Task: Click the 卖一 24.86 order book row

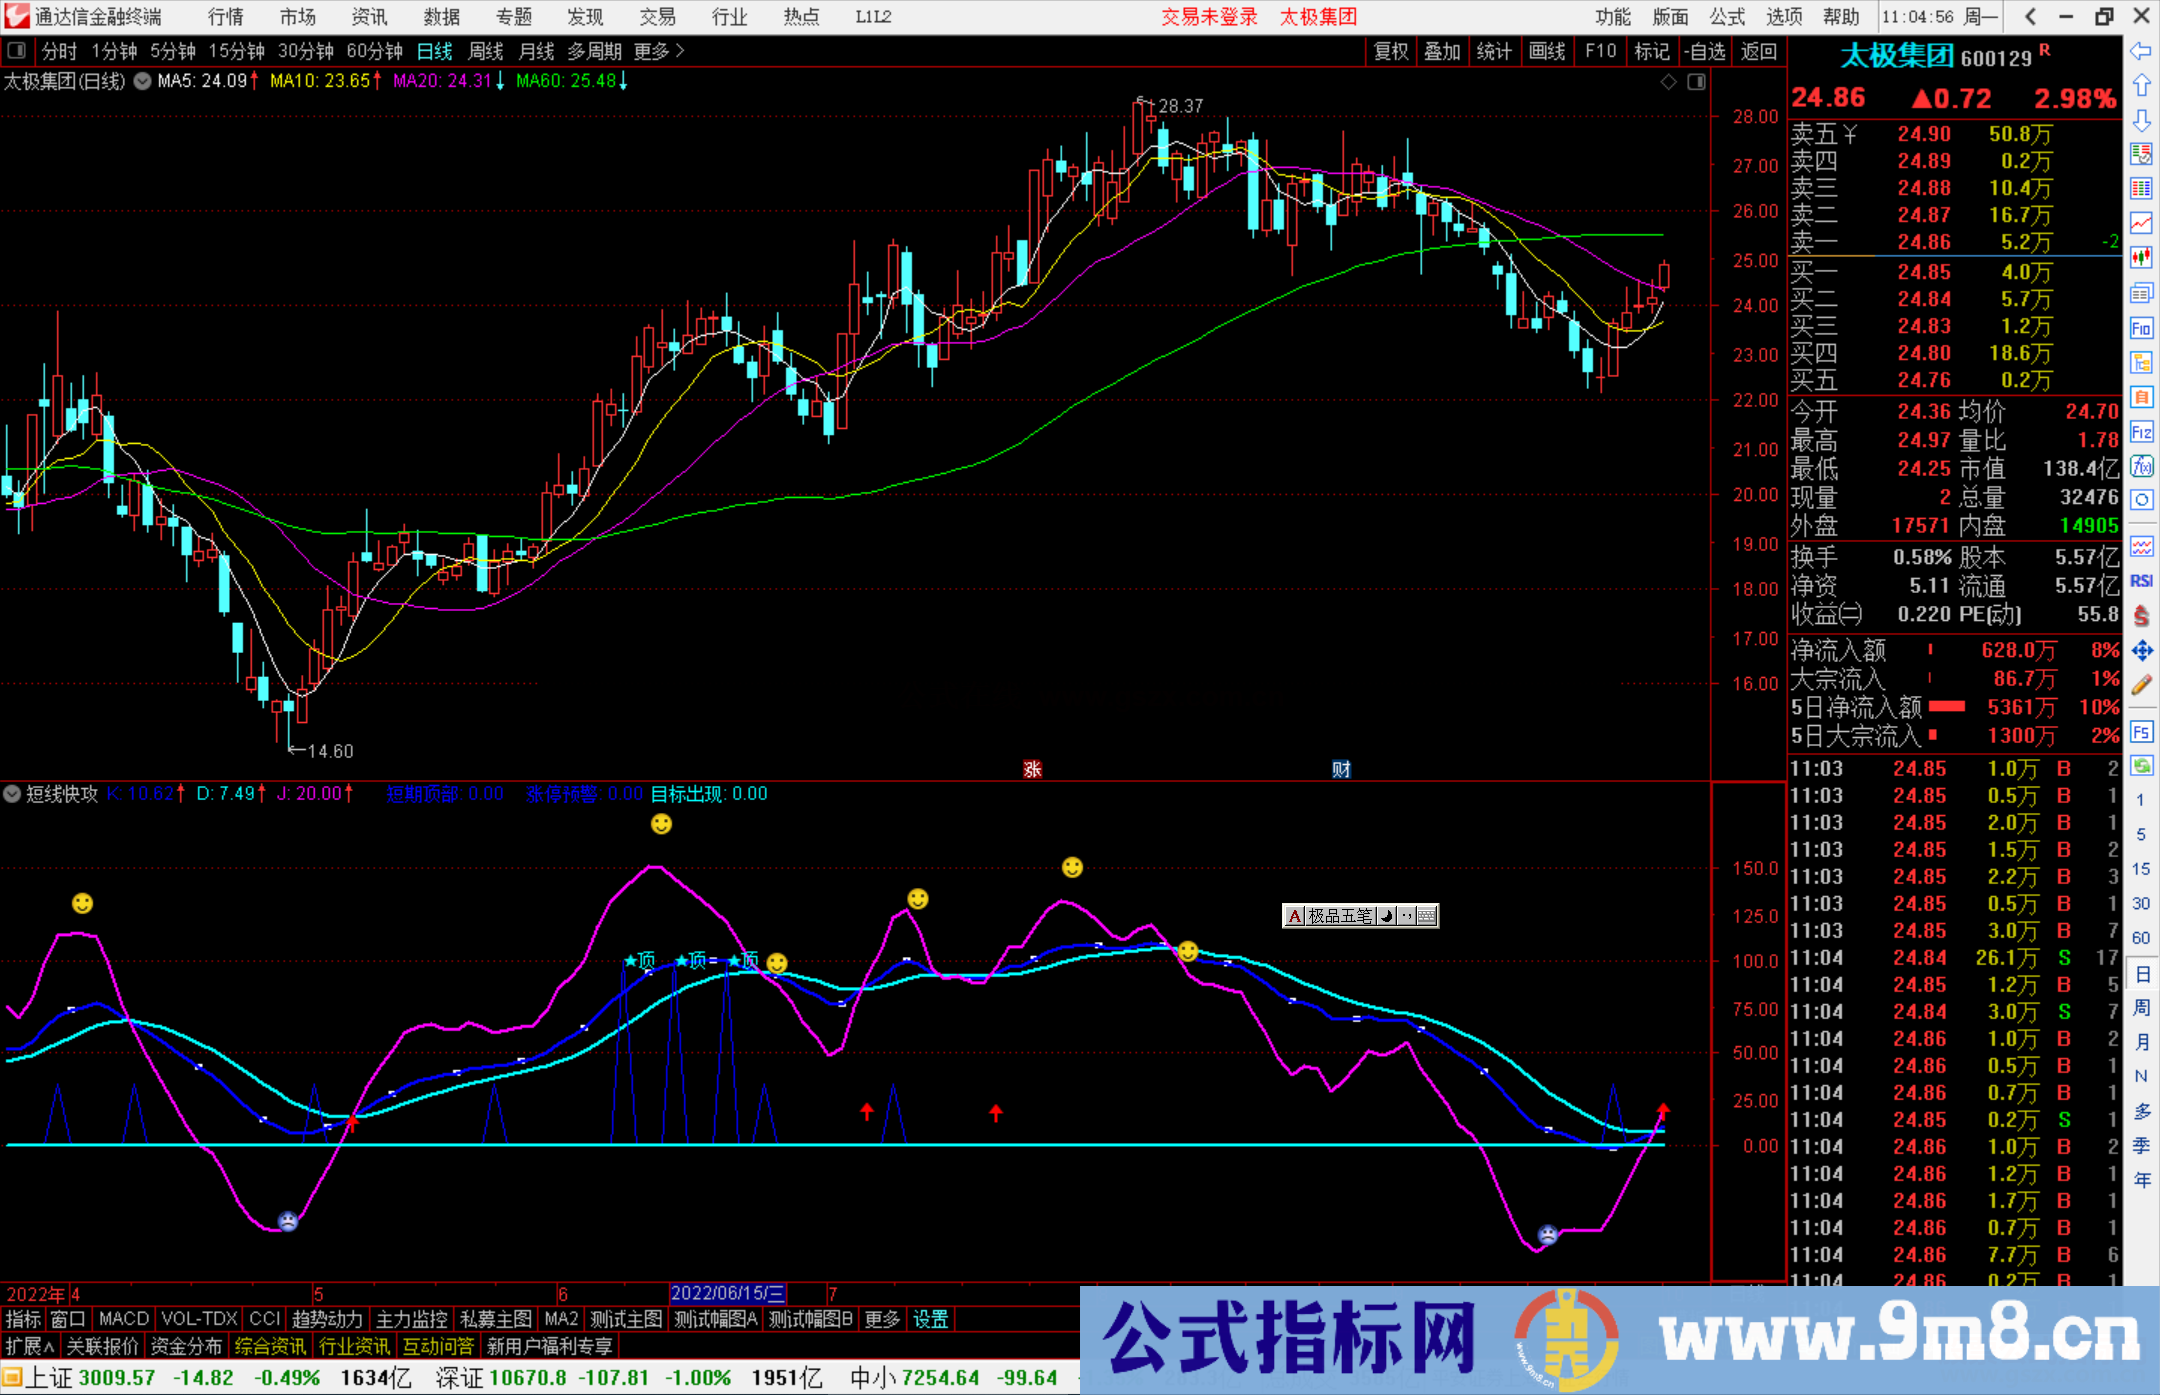Action: coord(1954,242)
